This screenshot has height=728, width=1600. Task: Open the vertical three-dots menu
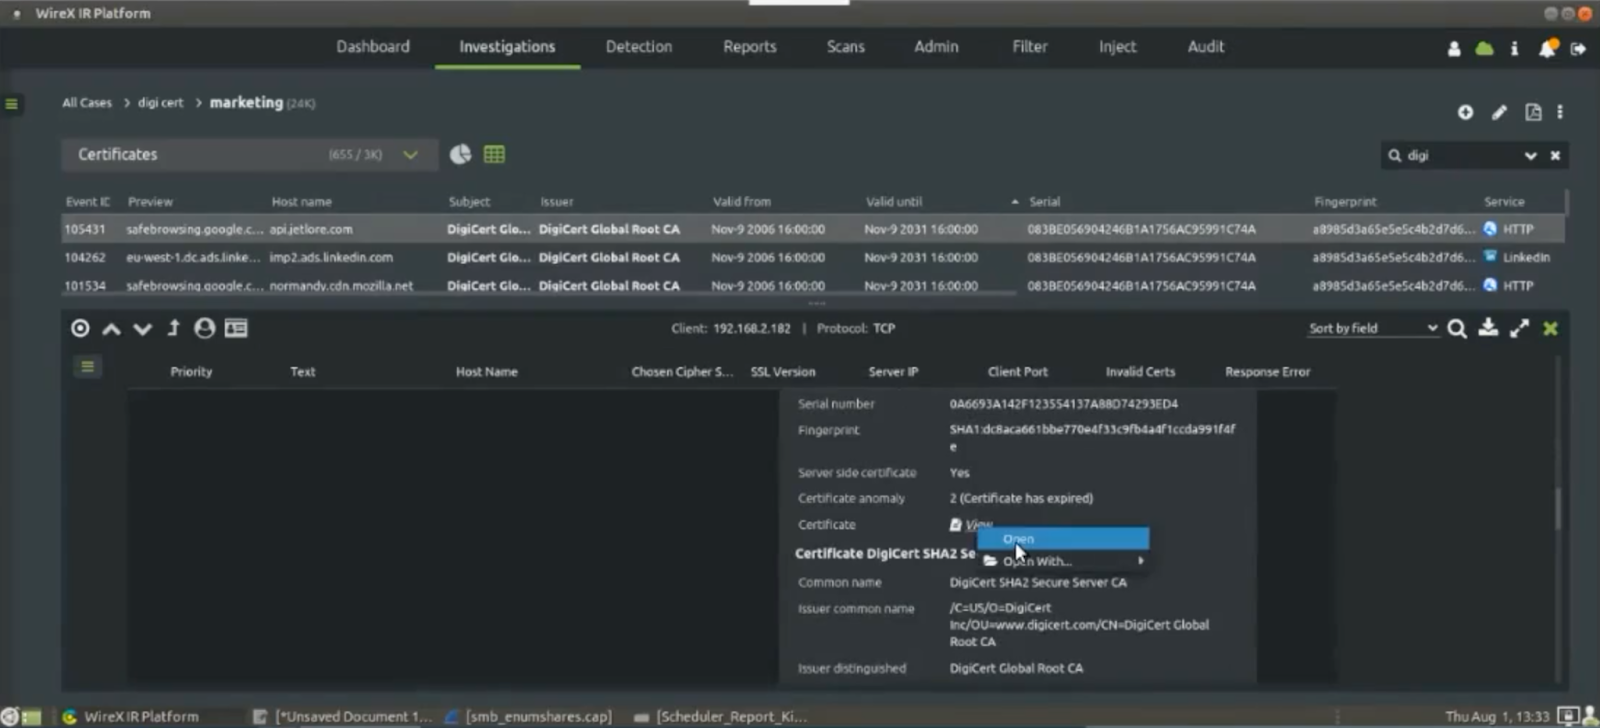coord(1560,112)
